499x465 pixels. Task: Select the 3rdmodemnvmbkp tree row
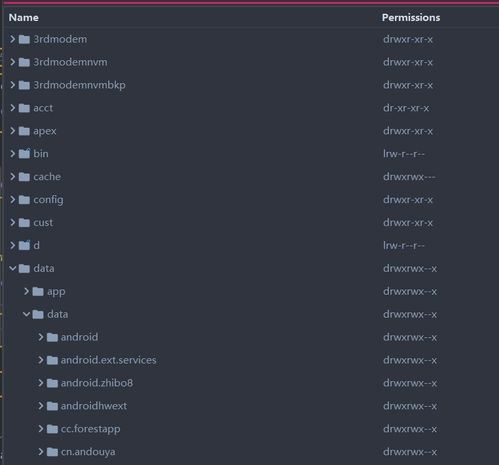click(251, 85)
